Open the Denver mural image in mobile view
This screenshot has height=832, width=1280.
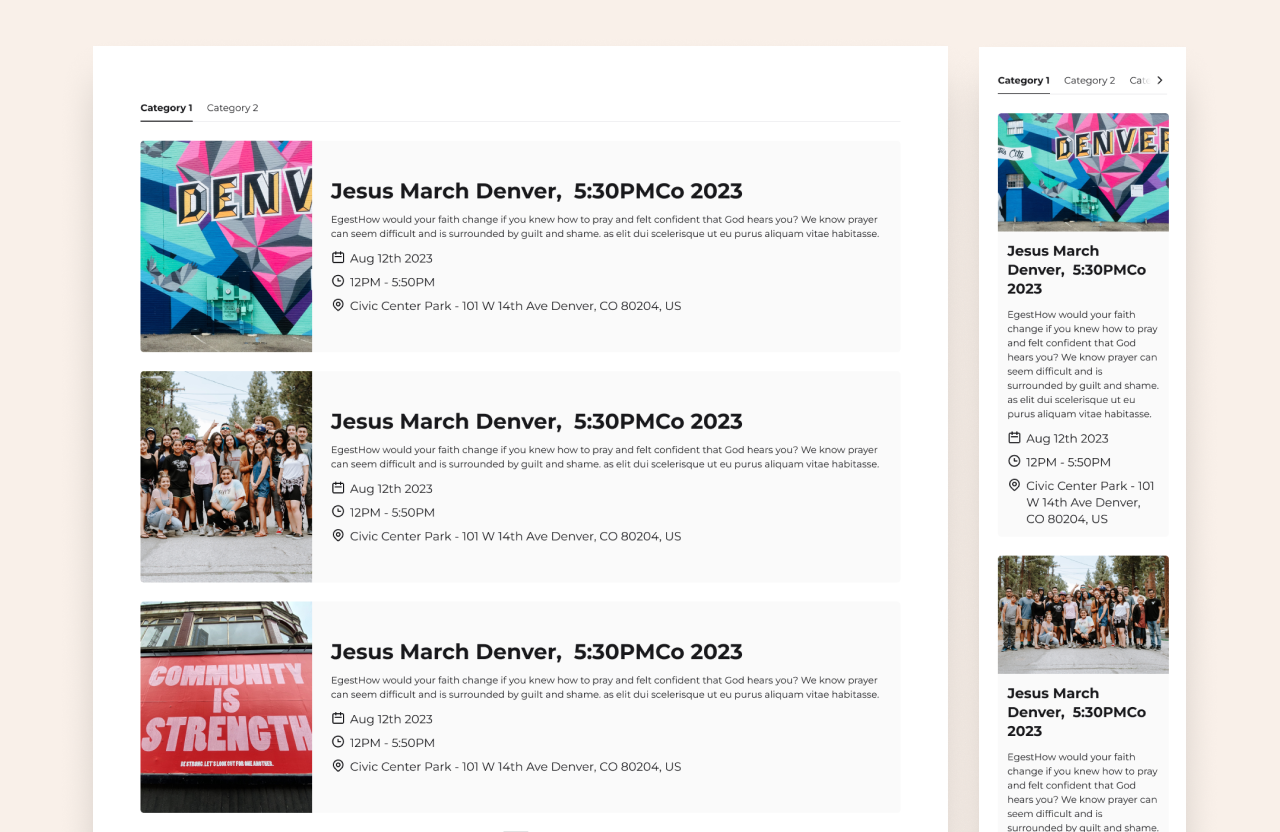tap(1083, 172)
